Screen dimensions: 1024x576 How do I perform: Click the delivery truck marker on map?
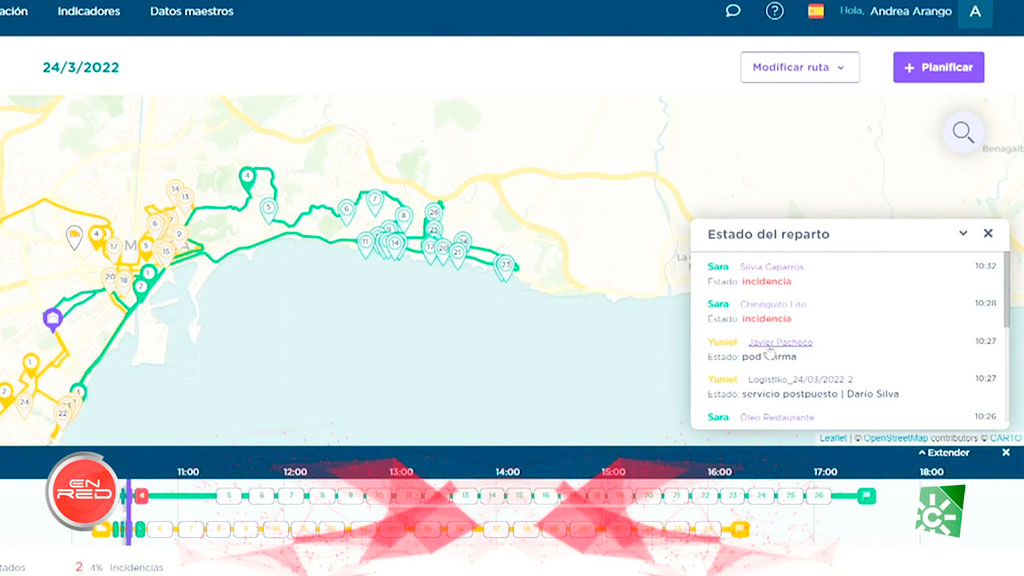74,236
